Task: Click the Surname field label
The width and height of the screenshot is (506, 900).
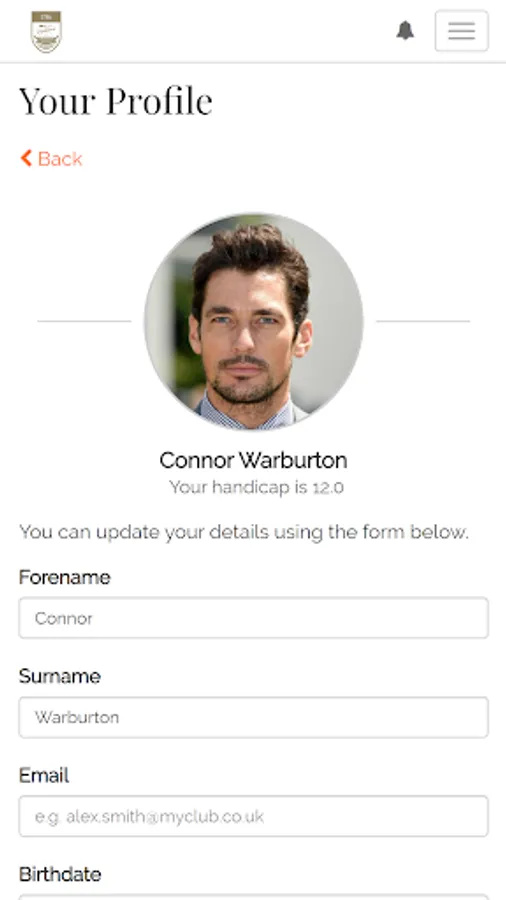Action: point(60,676)
